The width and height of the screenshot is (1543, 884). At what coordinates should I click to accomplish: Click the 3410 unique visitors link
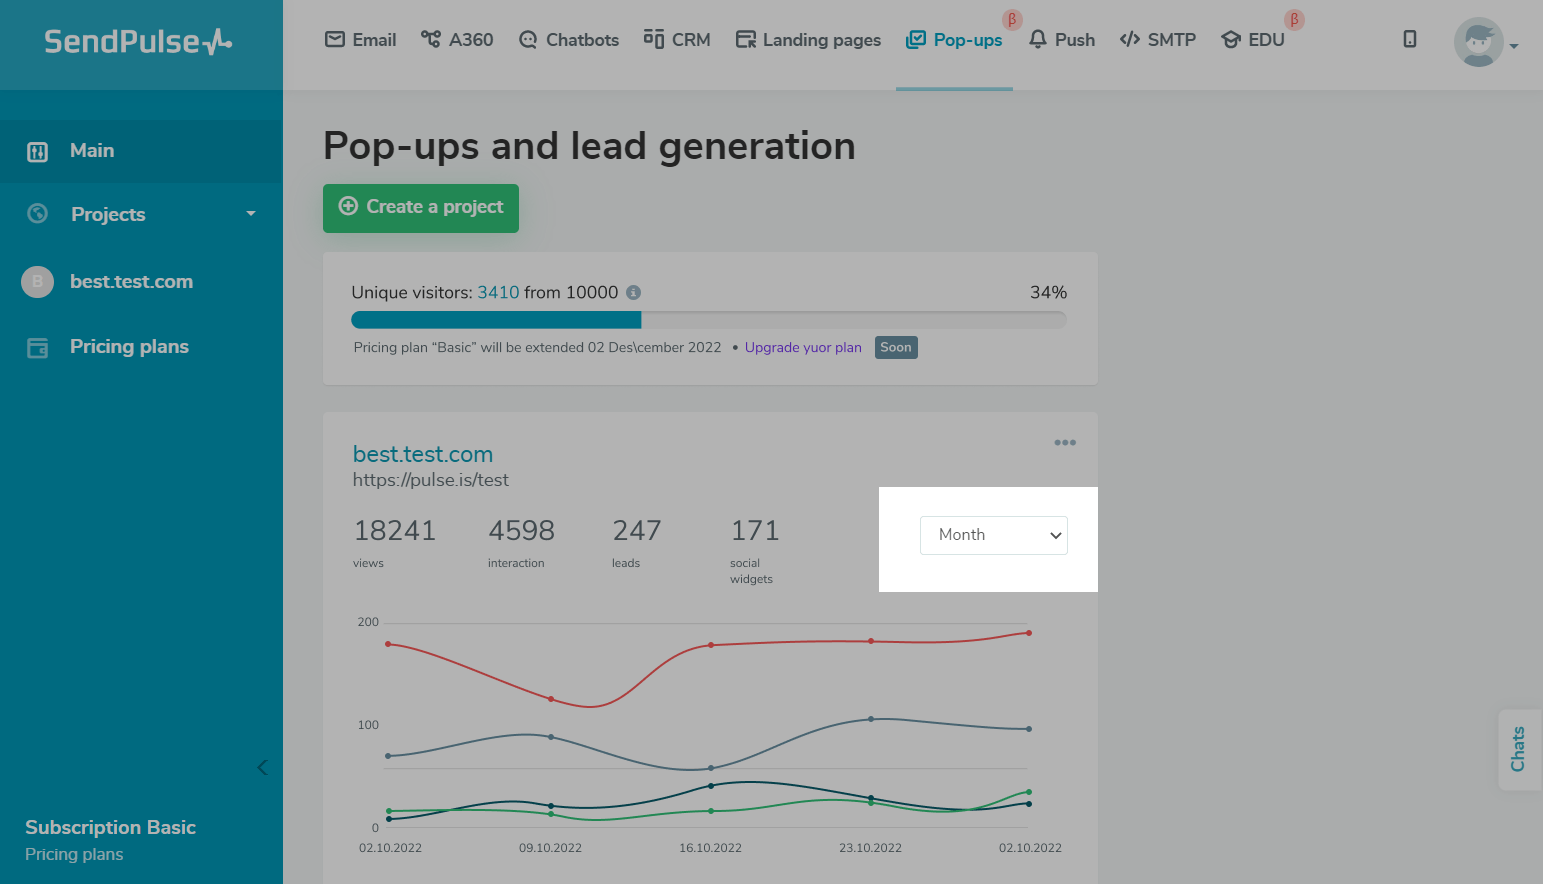coord(498,292)
